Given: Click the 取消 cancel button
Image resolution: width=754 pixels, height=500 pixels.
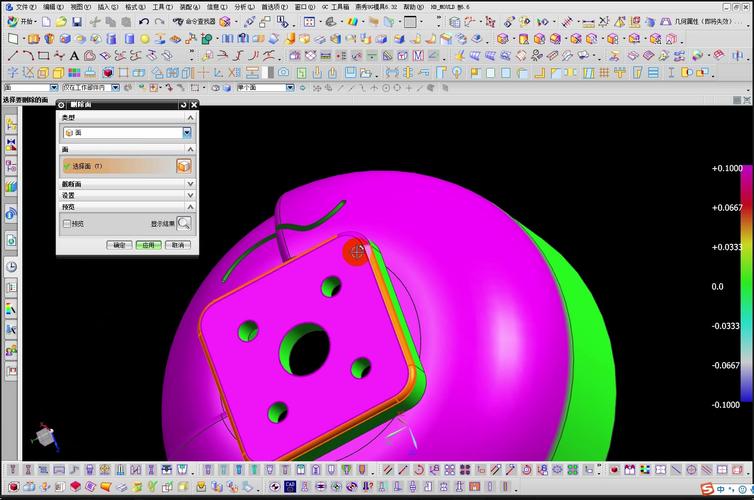Looking at the screenshot, I should (x=178, y=245).
